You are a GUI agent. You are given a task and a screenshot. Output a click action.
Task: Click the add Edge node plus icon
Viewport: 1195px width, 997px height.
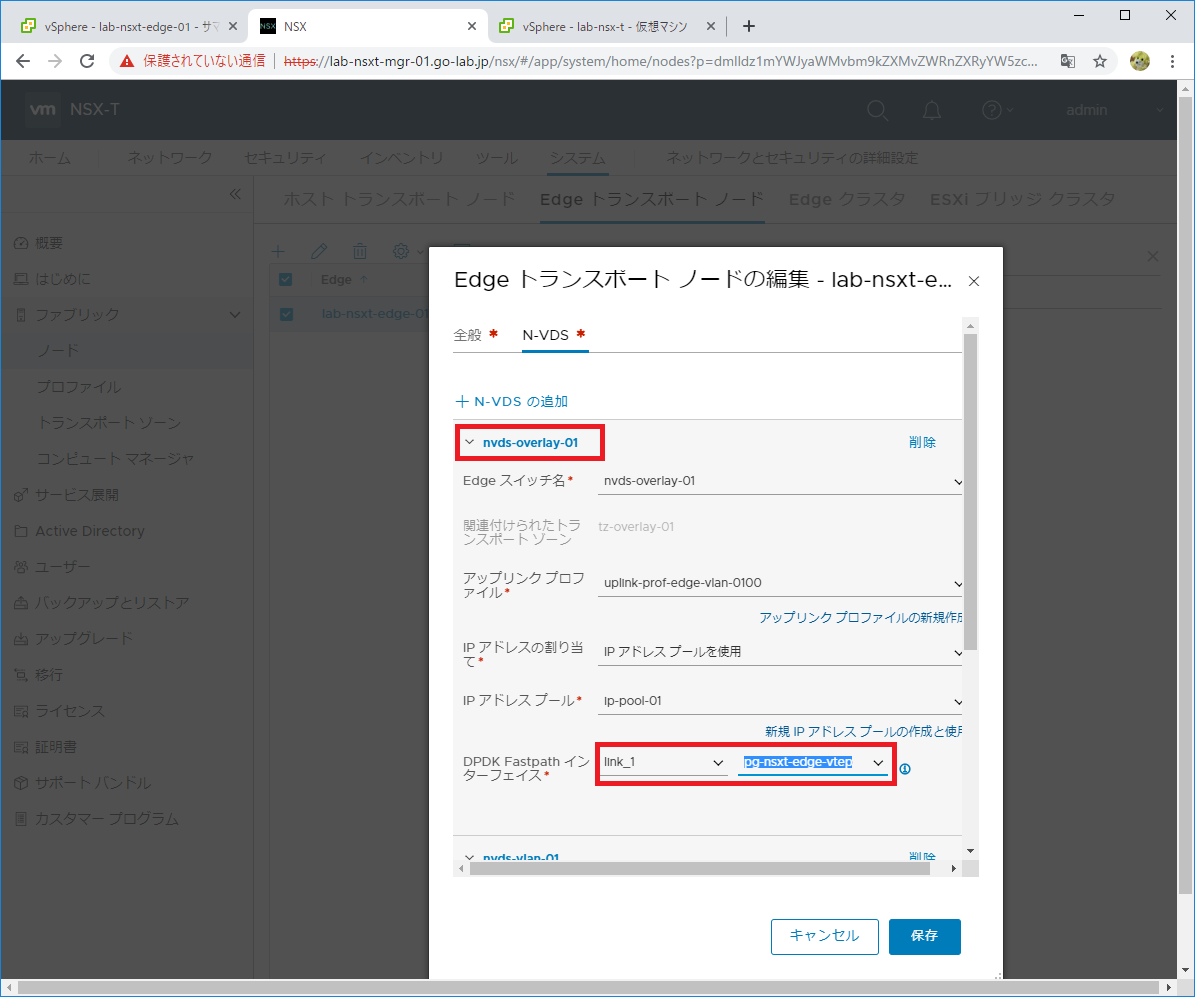coord(278,251)
